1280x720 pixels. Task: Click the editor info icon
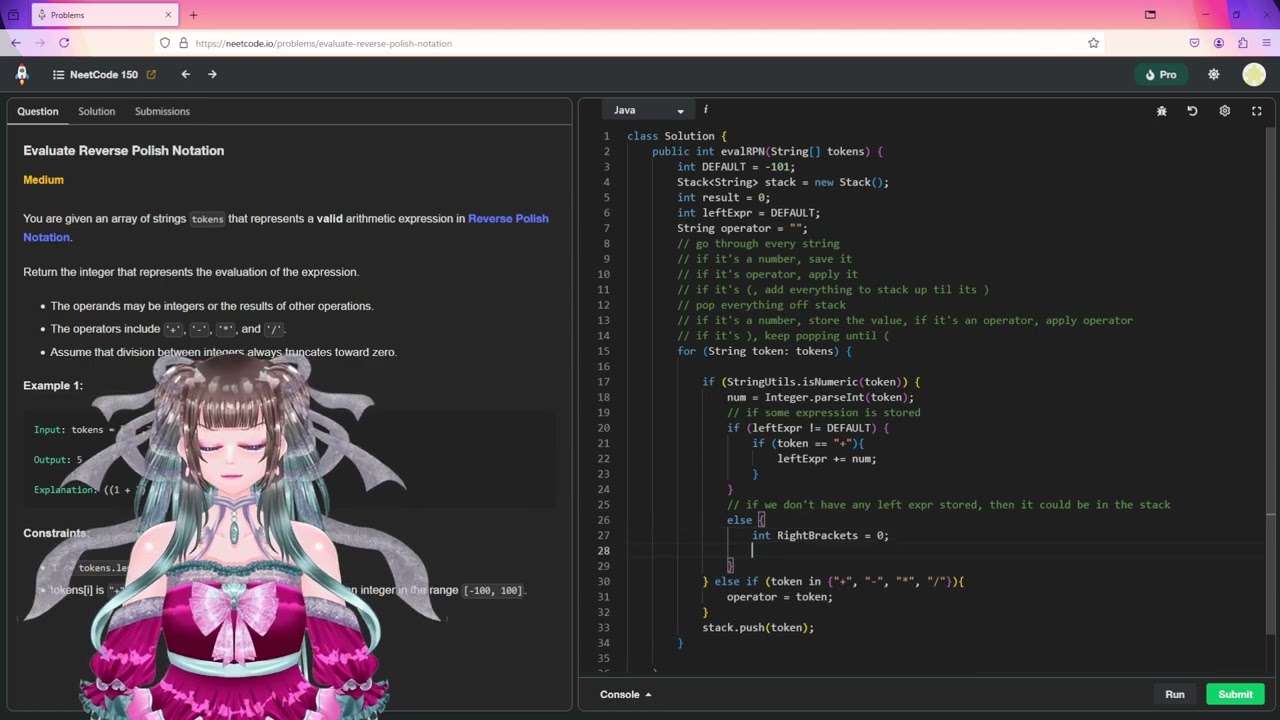click(705, 109)
